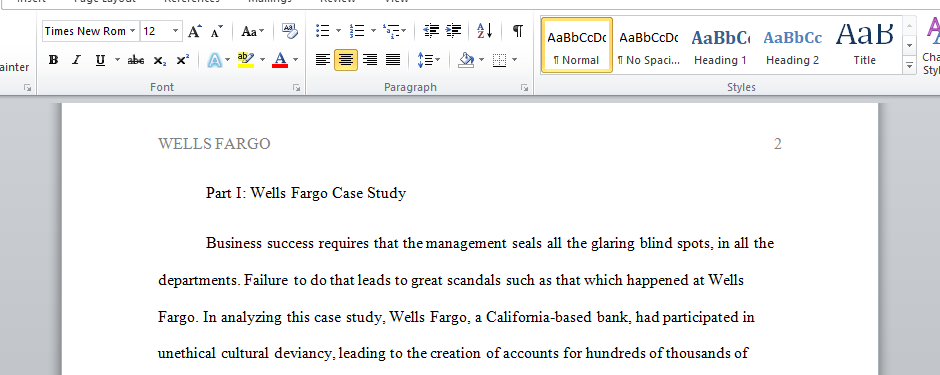Open the Font dialog launcher
The image size is (940, 375).
pyautogui.click(x=296, y=87)
